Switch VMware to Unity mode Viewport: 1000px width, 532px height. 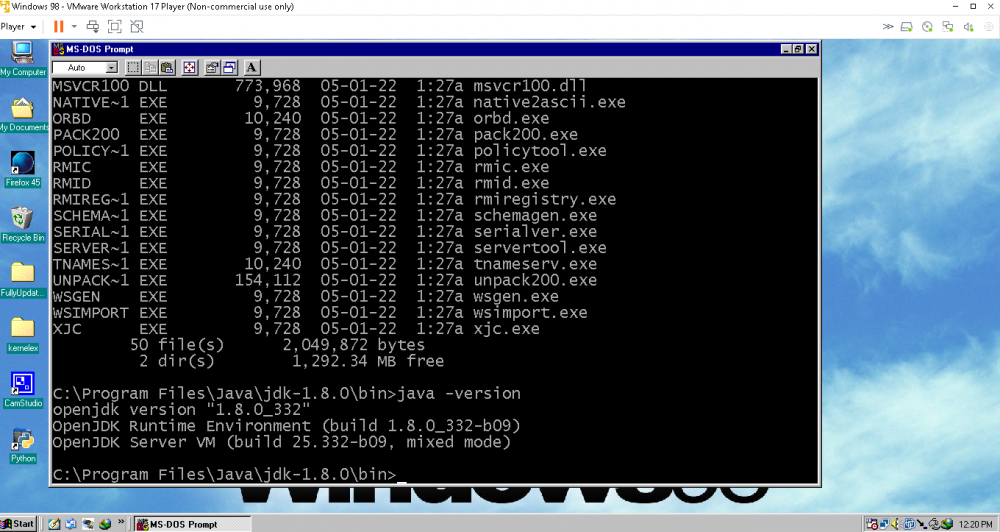(x=136, y=27)
